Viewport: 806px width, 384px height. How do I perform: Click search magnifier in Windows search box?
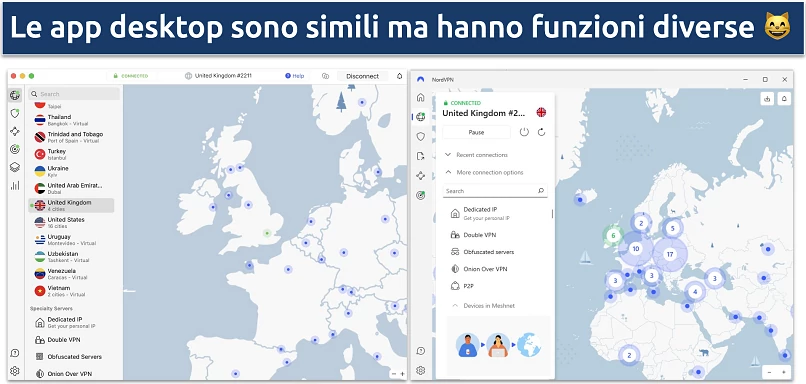pyautogui.click(x=541, y=191)
